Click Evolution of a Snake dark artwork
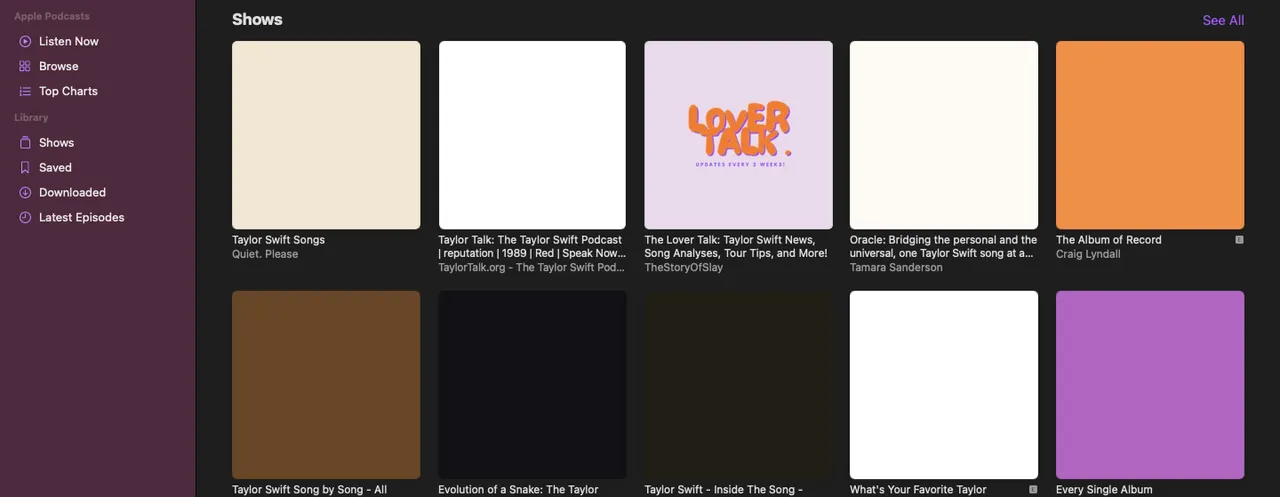This screenshot has width=1280, height=497. coord(532,385)
